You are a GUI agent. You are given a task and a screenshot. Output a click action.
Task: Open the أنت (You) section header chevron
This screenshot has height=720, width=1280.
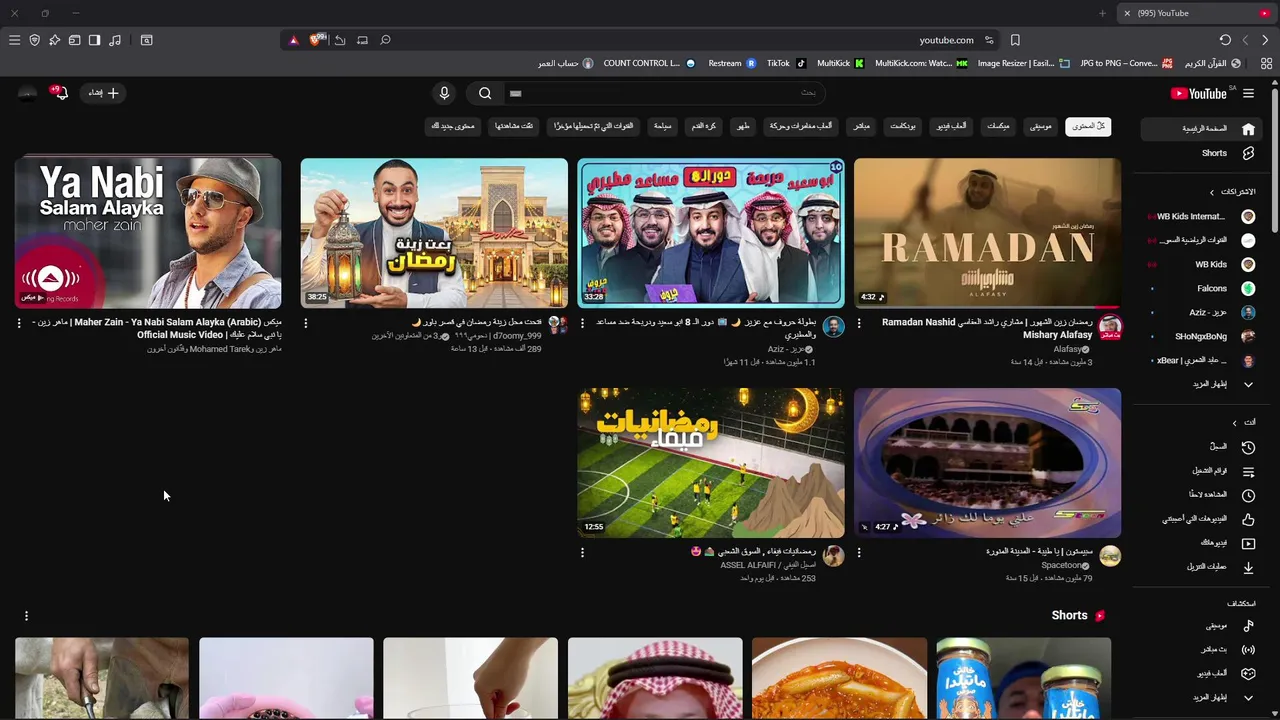[x=1234, y=423]
